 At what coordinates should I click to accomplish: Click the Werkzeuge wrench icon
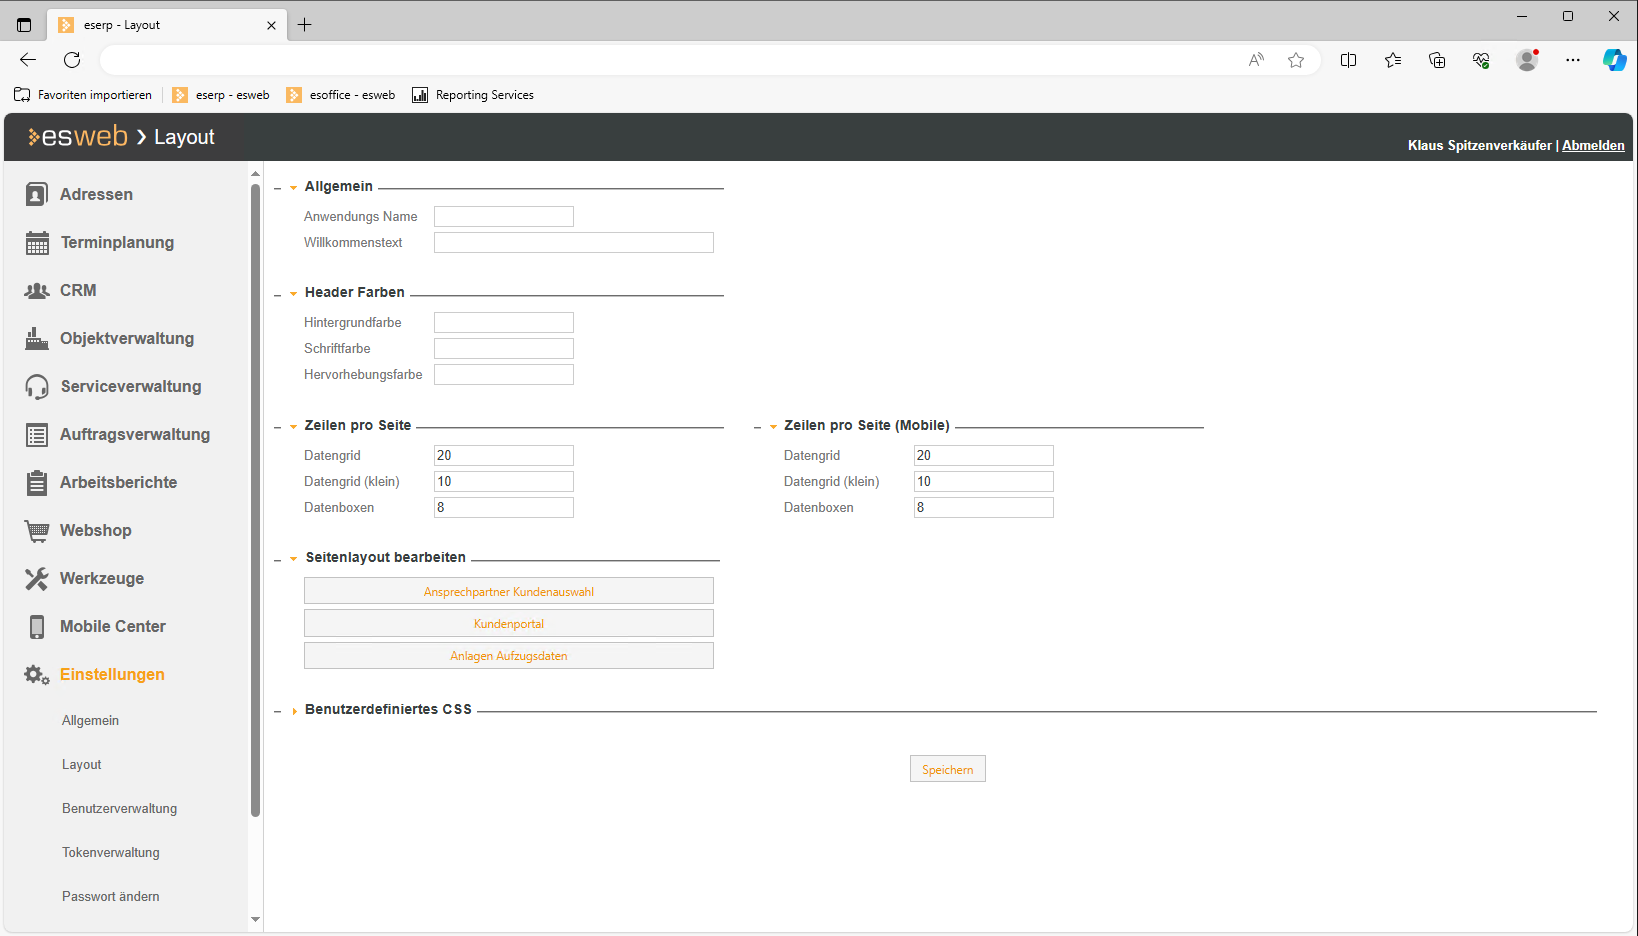37,579
